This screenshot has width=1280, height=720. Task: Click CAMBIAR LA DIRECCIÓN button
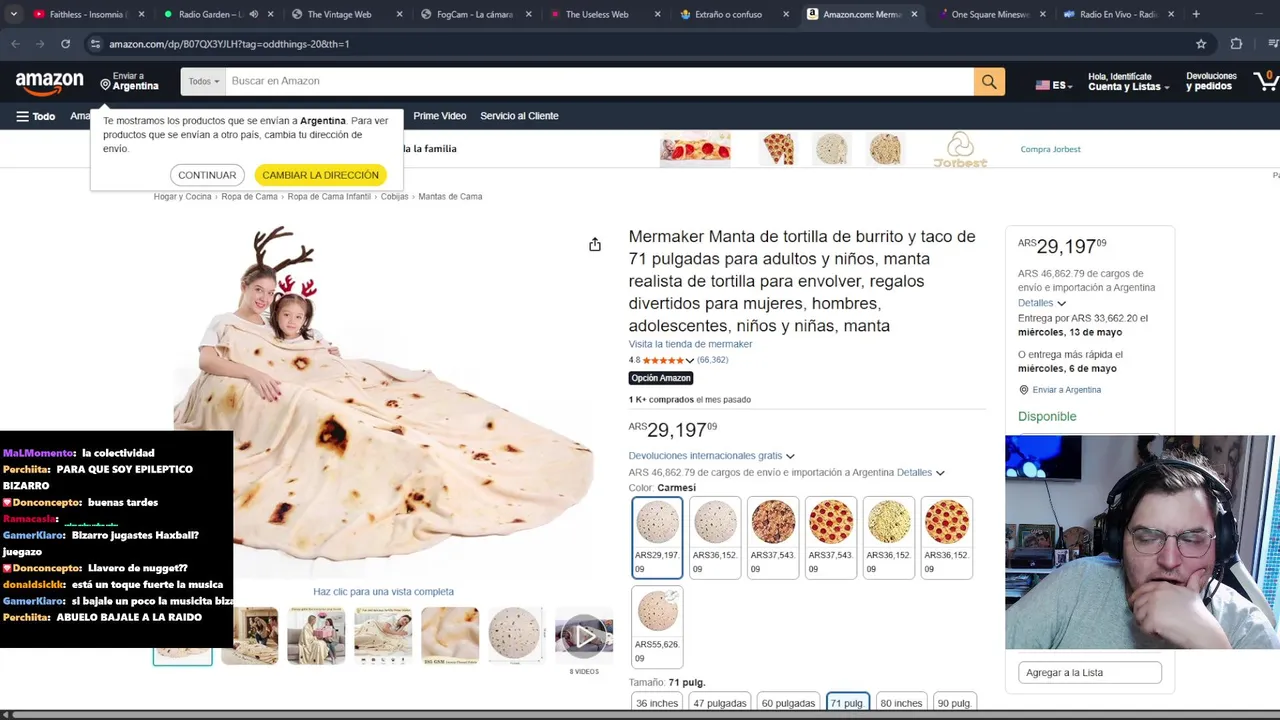[x=320, y=175]
